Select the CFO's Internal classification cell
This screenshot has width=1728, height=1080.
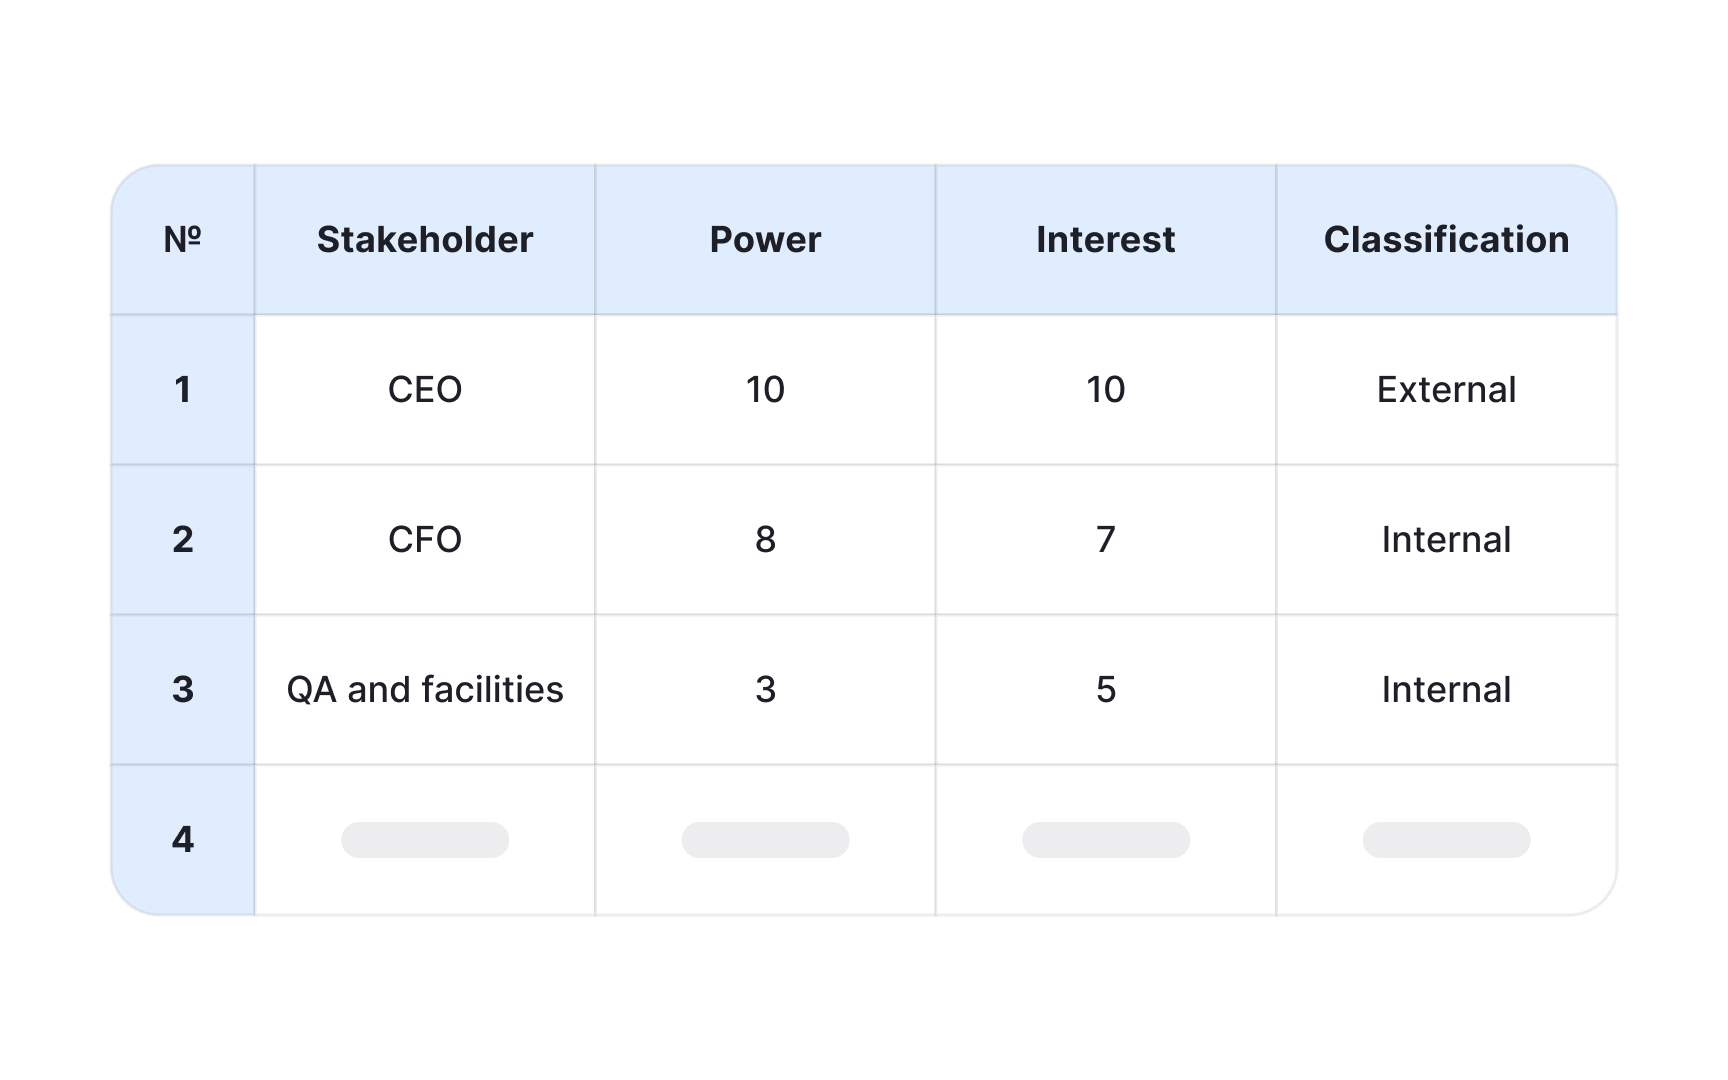(1446, 540)
